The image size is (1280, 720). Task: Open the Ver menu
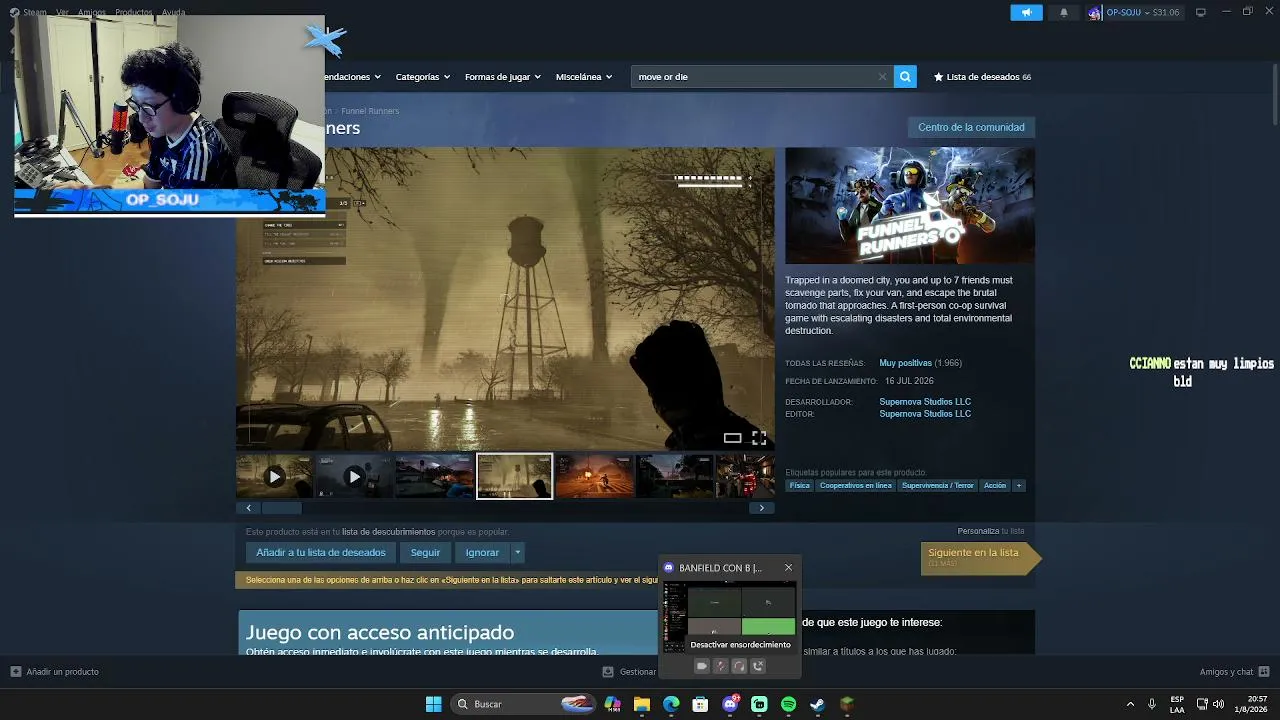coord(62,12)
